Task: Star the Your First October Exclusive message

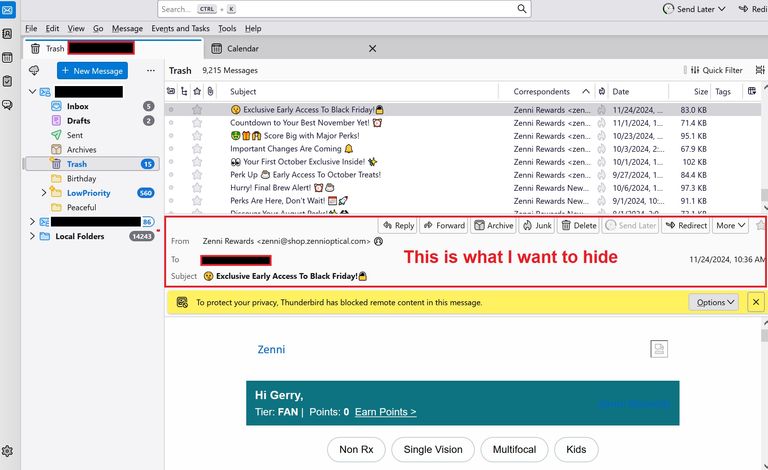Action: click(x=197, y=162)
